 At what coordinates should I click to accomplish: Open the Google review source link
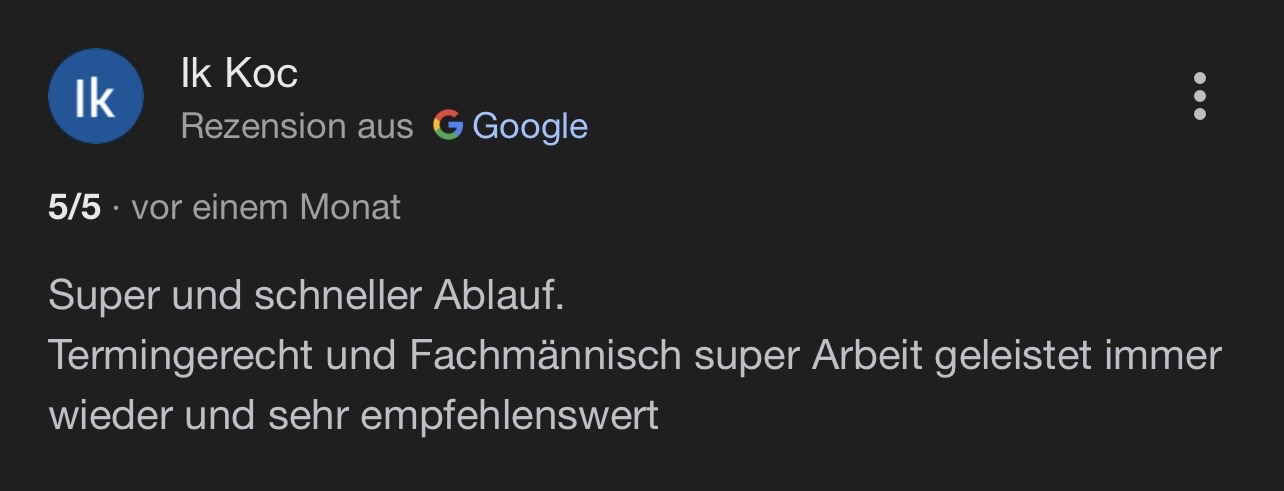(529, 126)
